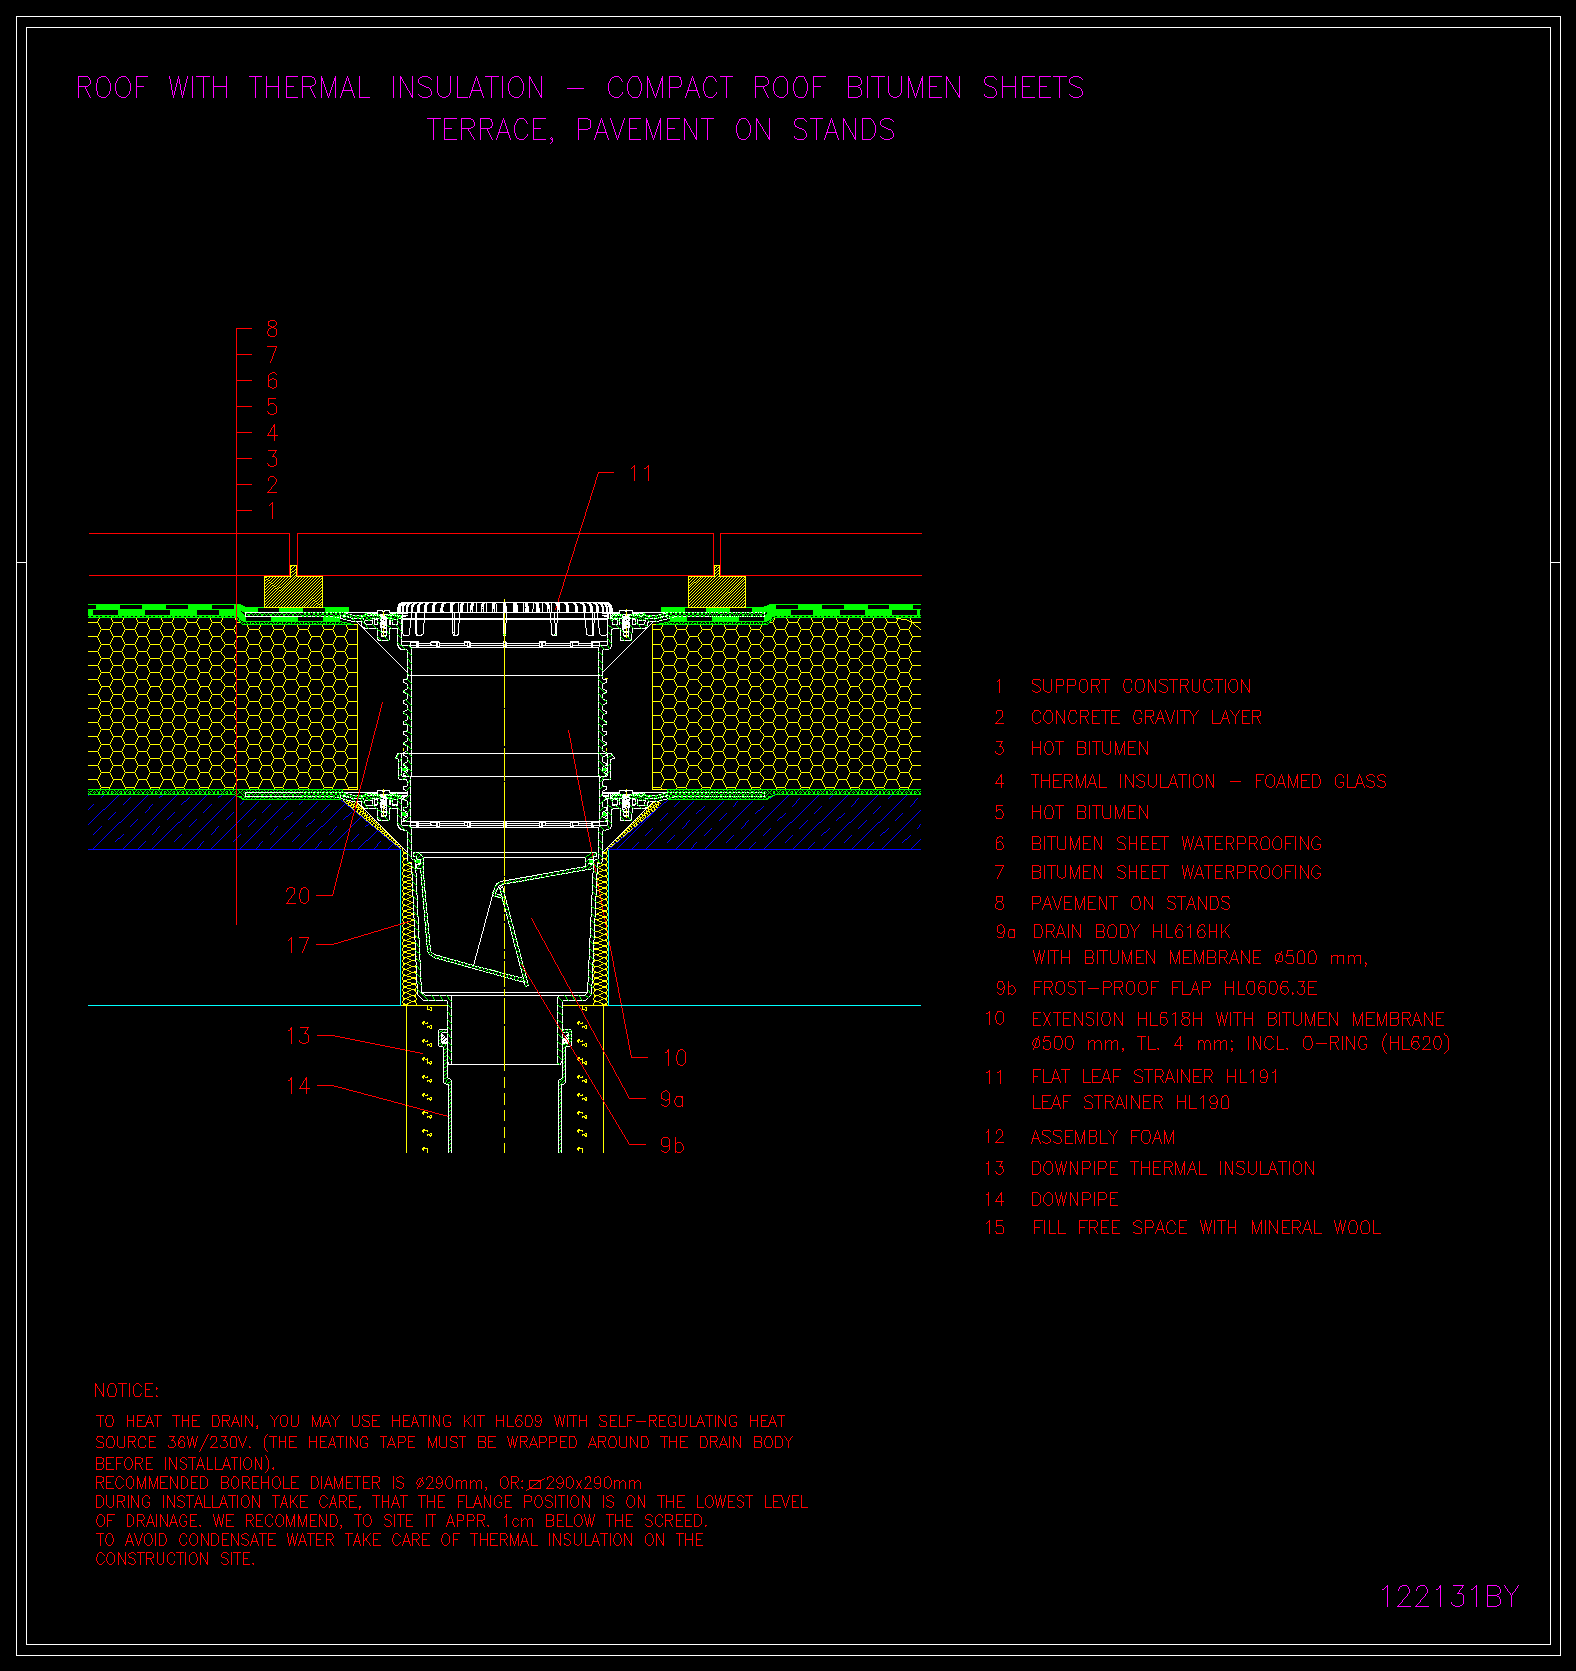Select 'HOT BITUMEN' in legend item 3

[1090, 749]
